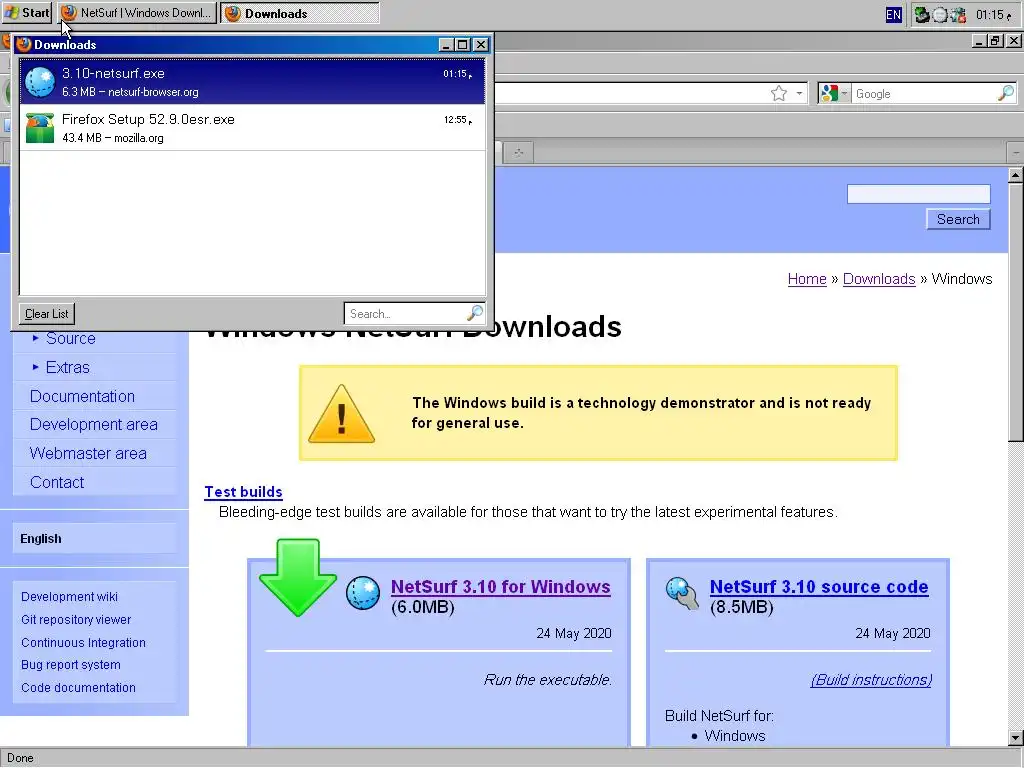
Task: Go to Home breadcrumb link
Action: (x=807, y=279)
